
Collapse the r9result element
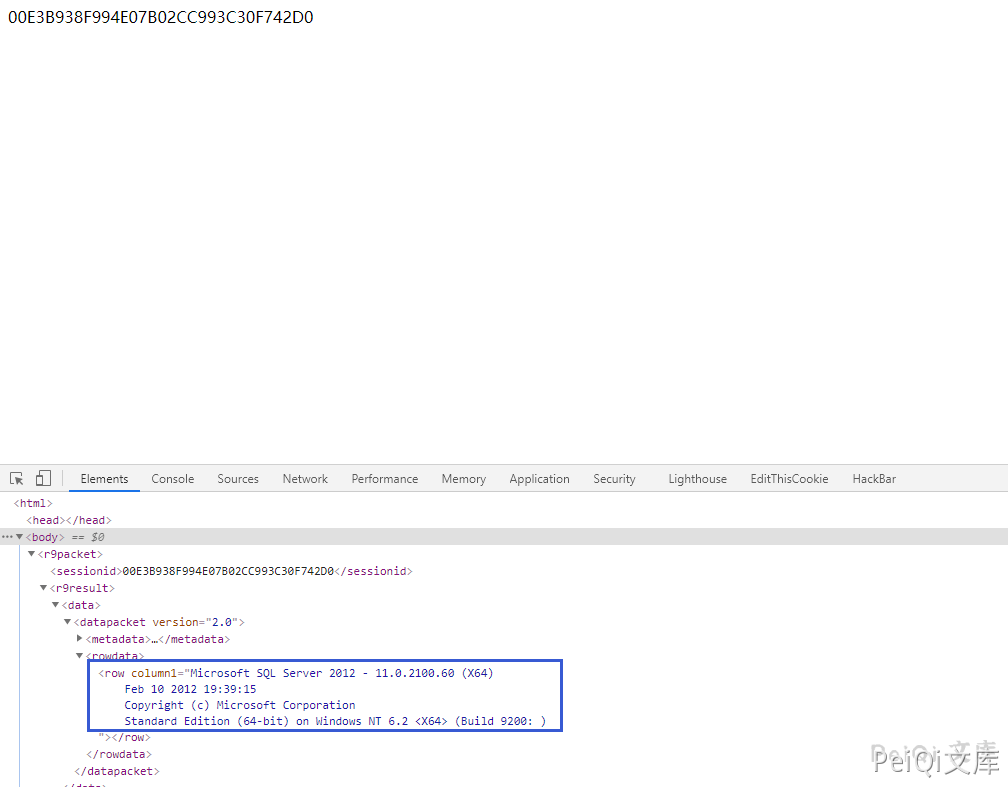pos(43,588)
